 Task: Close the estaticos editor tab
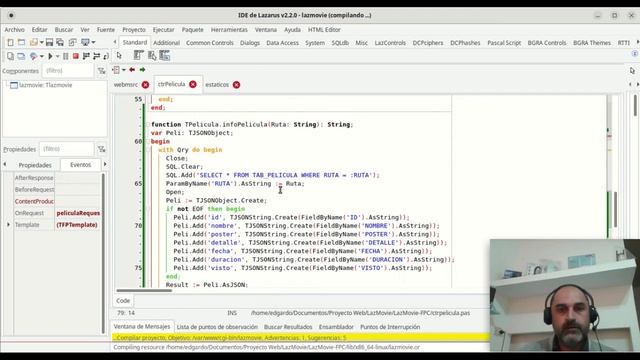click(x=236, y=85)
